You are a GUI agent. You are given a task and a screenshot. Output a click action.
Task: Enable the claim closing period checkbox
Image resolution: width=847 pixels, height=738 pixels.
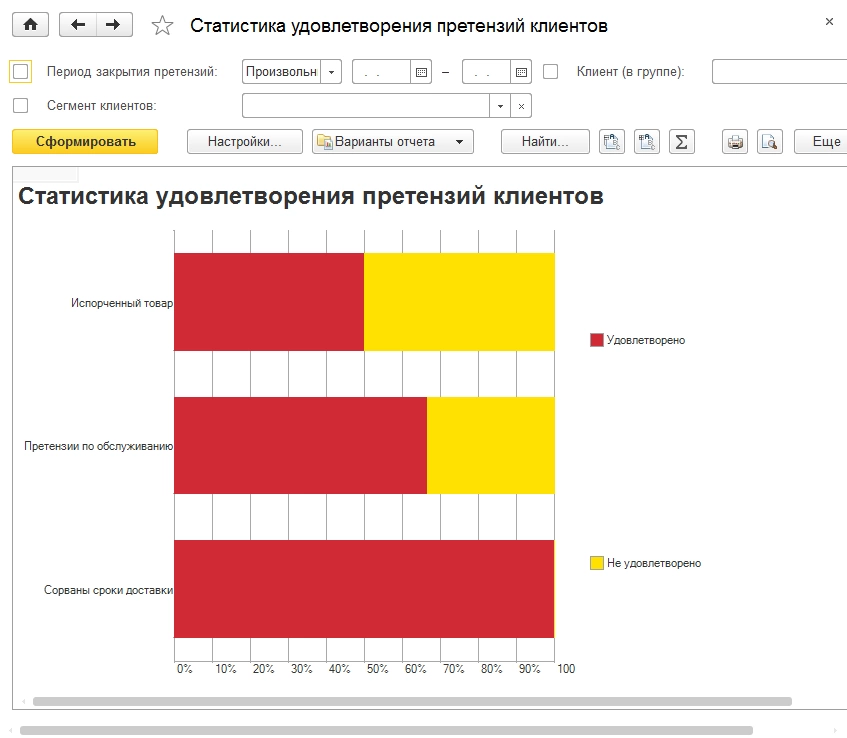pos(21,71)
